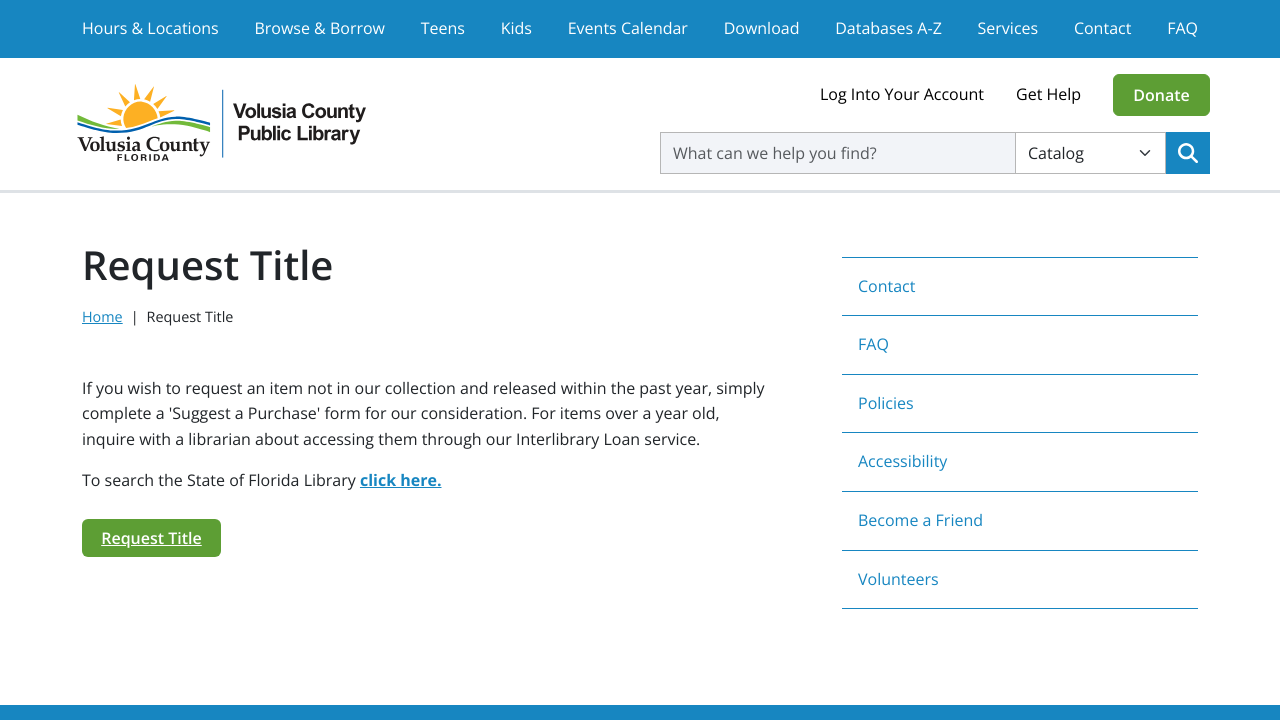
Task: Click the search magnifier icon
Action: [1187, 152]
